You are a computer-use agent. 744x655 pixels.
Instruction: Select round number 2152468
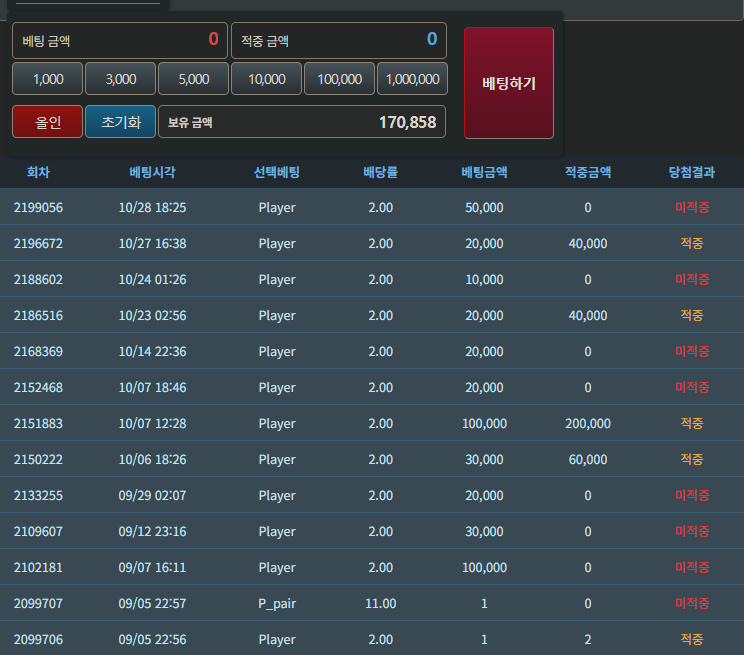coord(38,388)
